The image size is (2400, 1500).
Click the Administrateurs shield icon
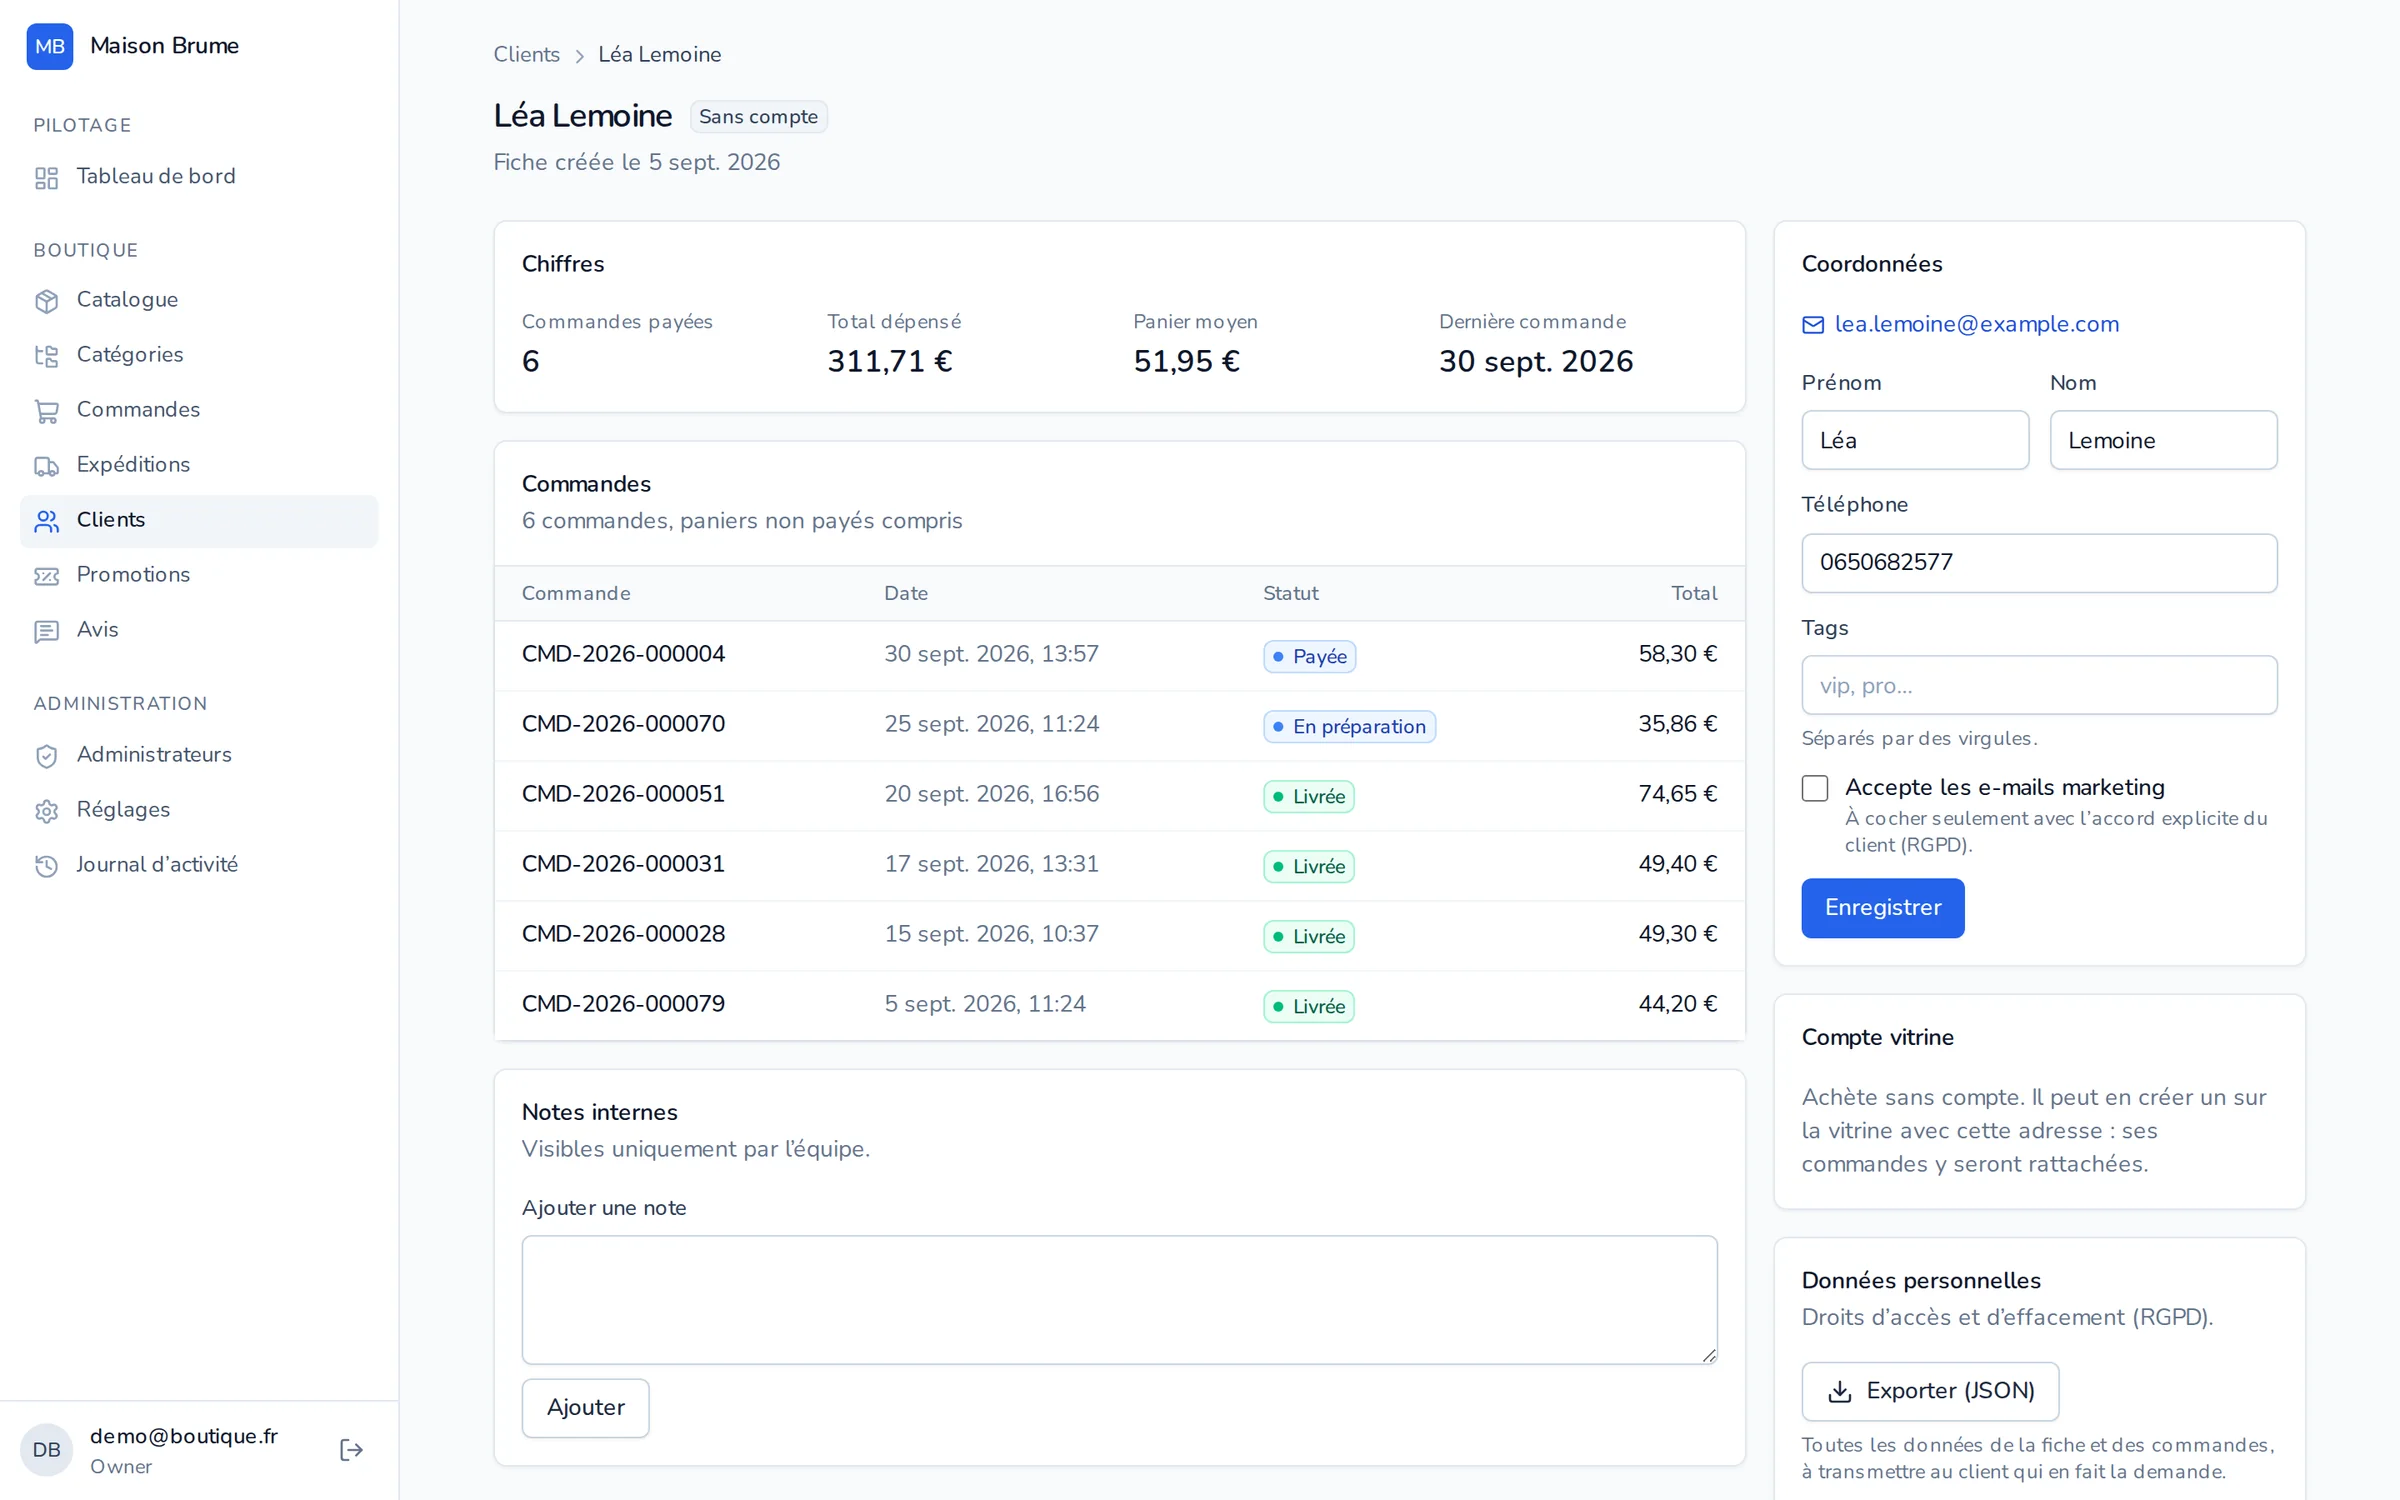pos(46,756)
